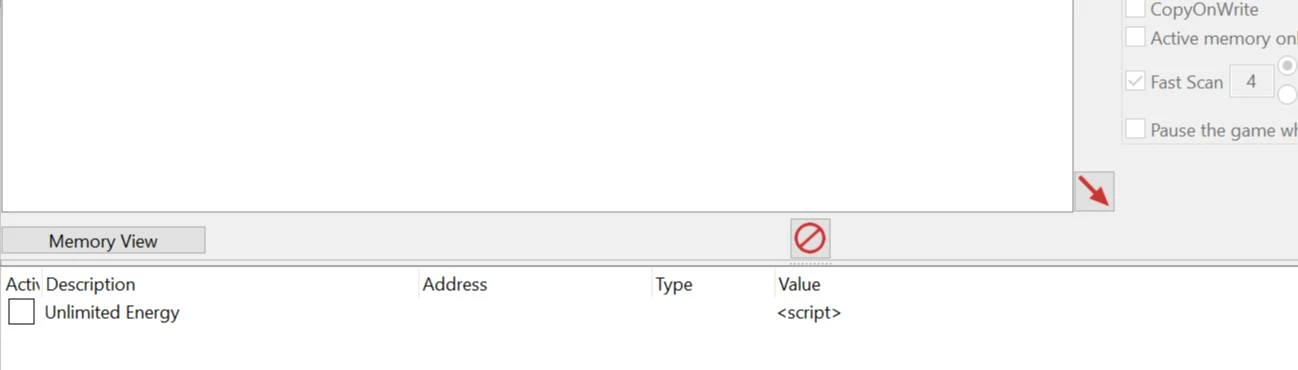Activate the Unlimited Energy script checkbox
The height and width of the screenshot is (370, 1298).
[21, 312]
